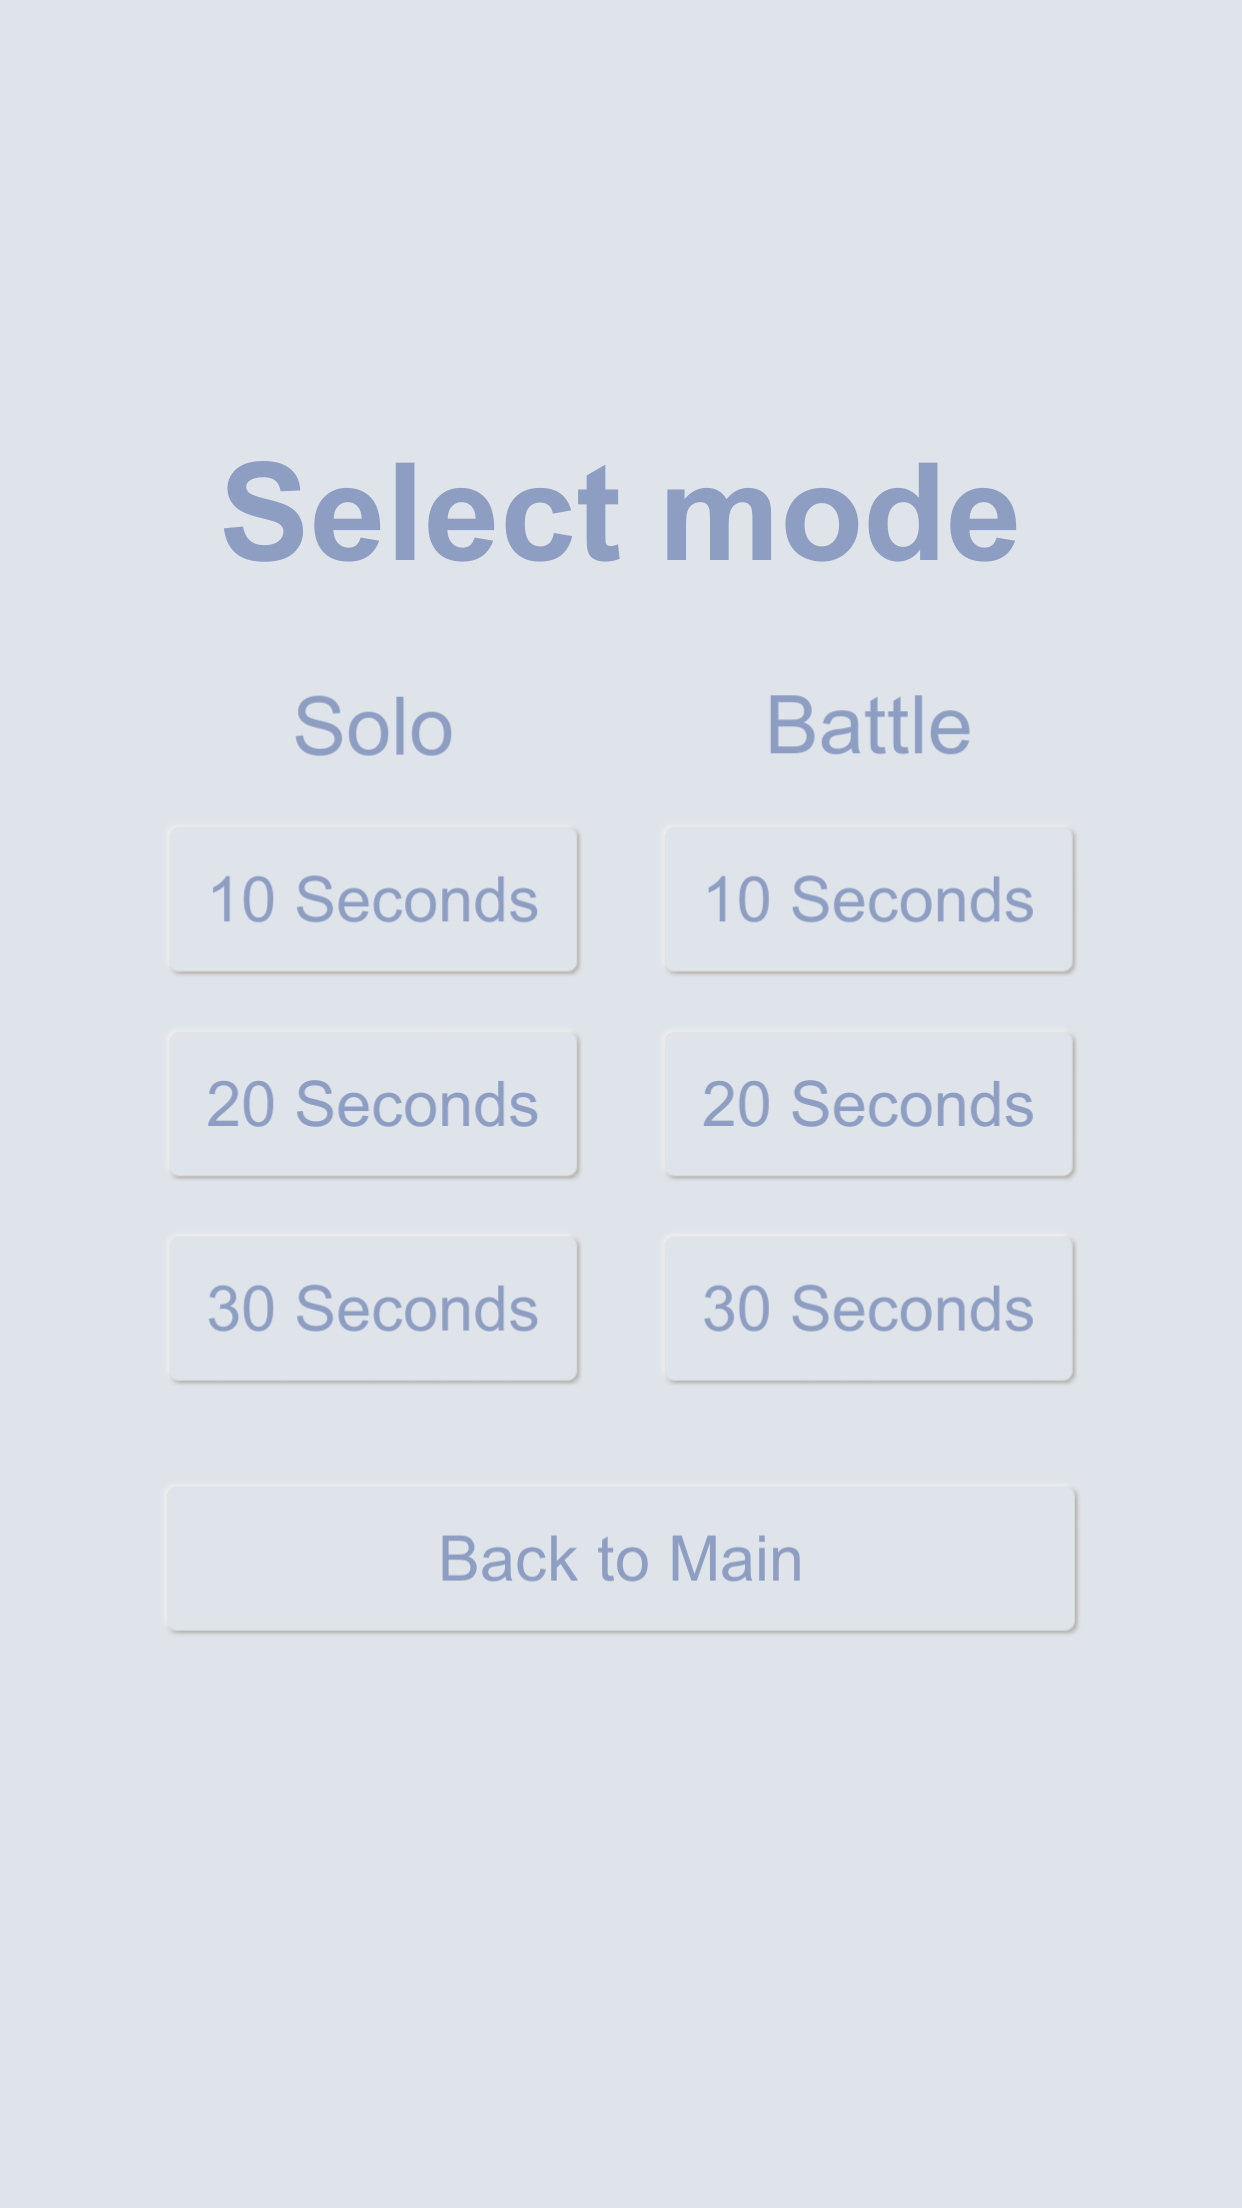Start Solo mode with 10 Seconds

pyautogui.click(x=373, y=899)
